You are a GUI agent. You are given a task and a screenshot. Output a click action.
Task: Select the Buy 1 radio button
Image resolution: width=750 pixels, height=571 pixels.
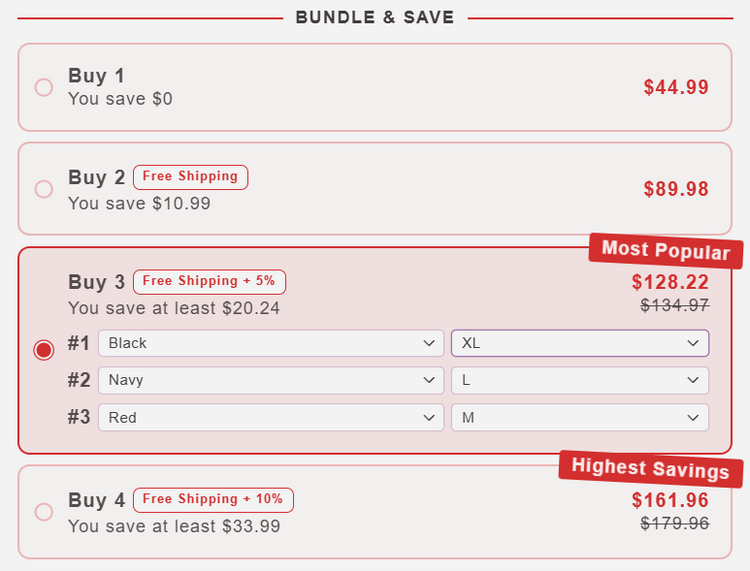tap(44, 87)
